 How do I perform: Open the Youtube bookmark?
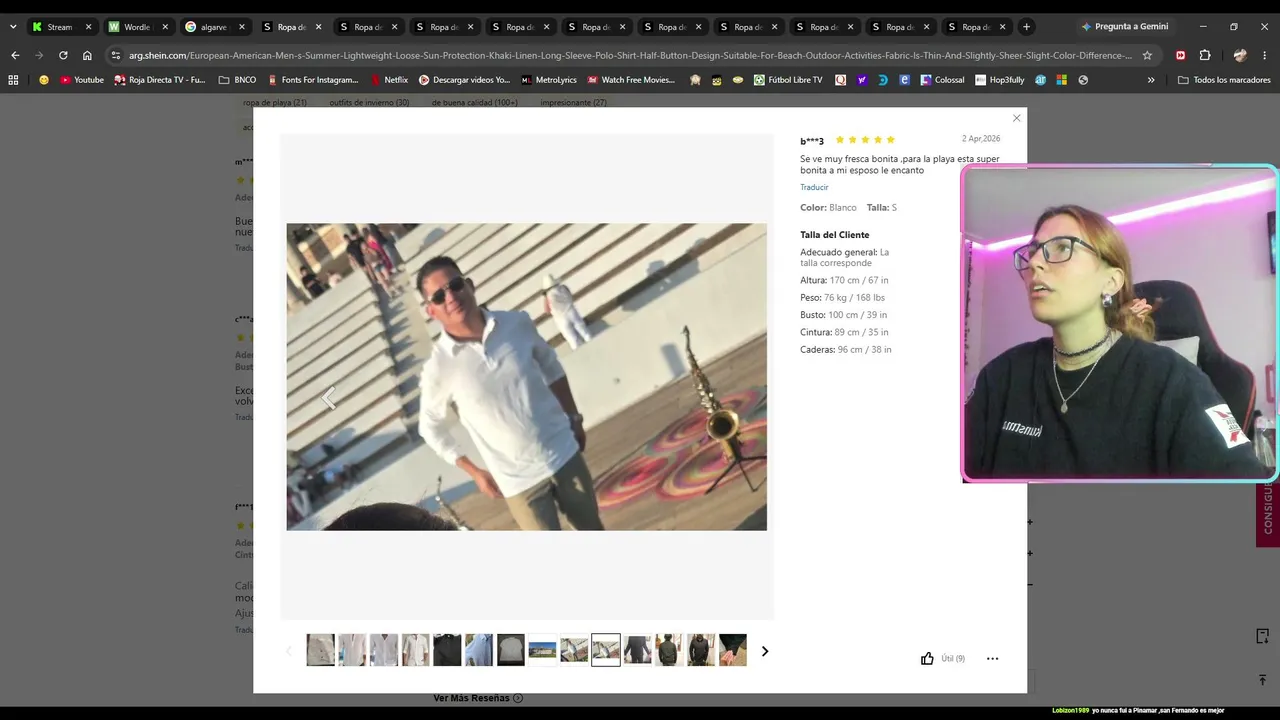[x=82, y=80]
